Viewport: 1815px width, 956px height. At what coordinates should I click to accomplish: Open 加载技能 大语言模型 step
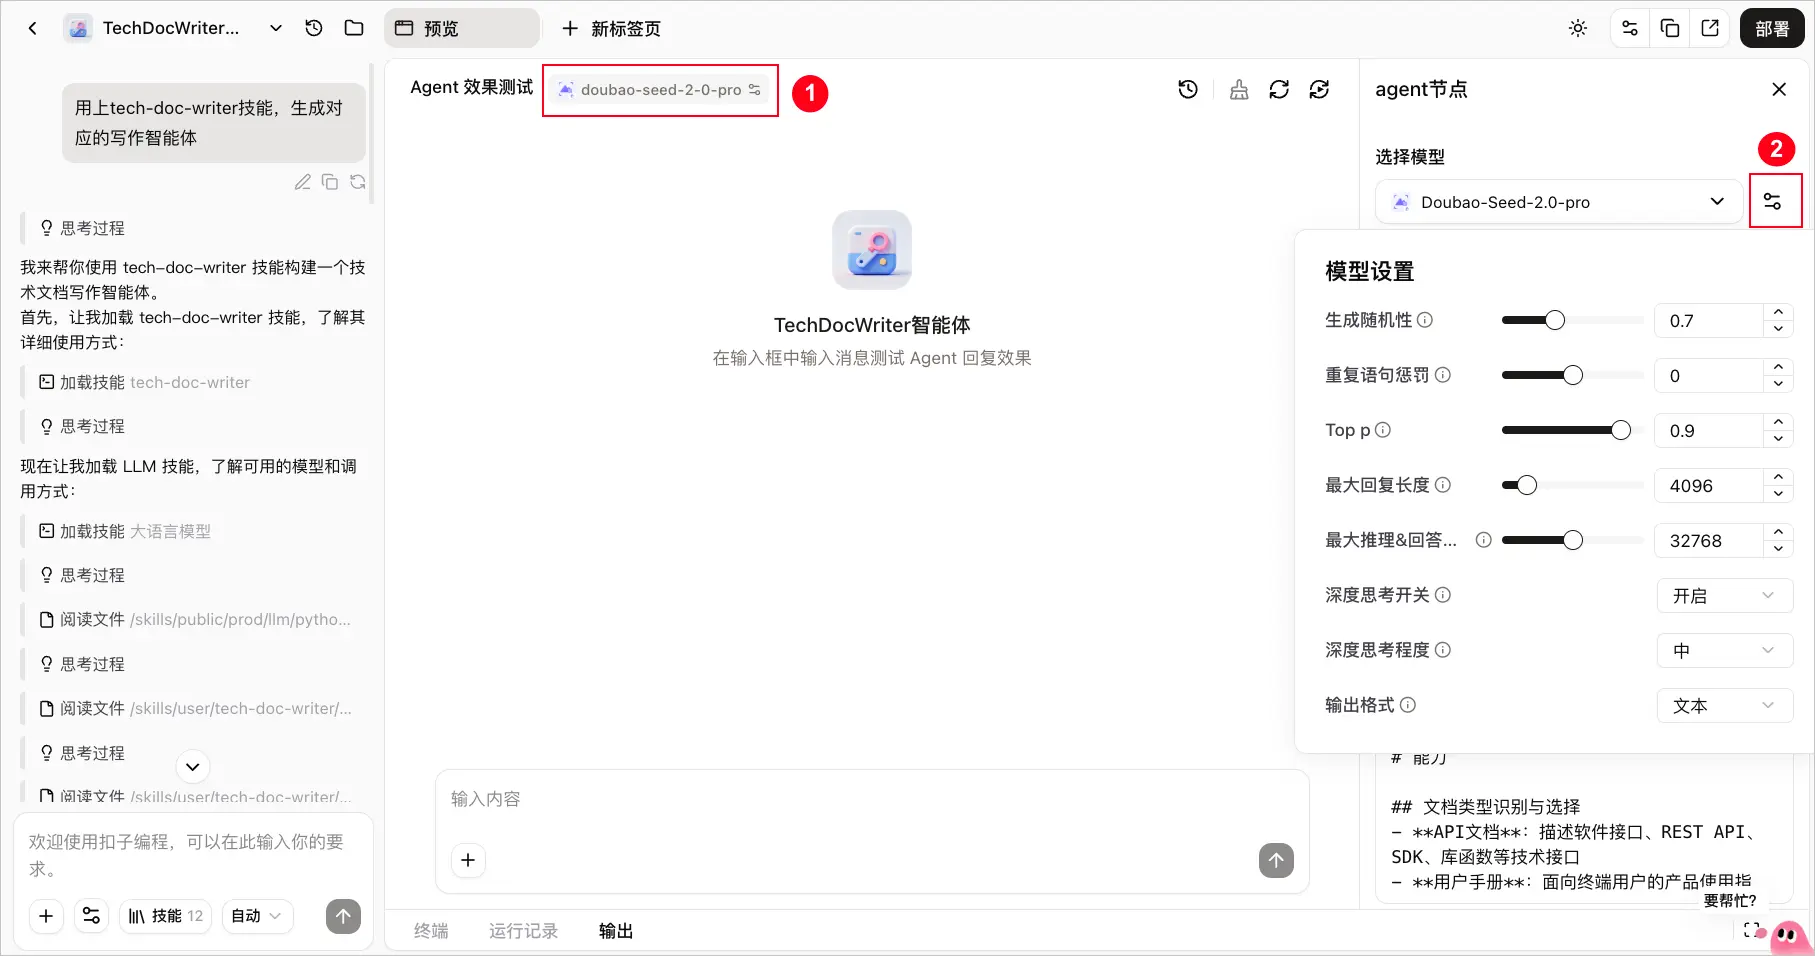pyautogui.click(x=125, y=531)
